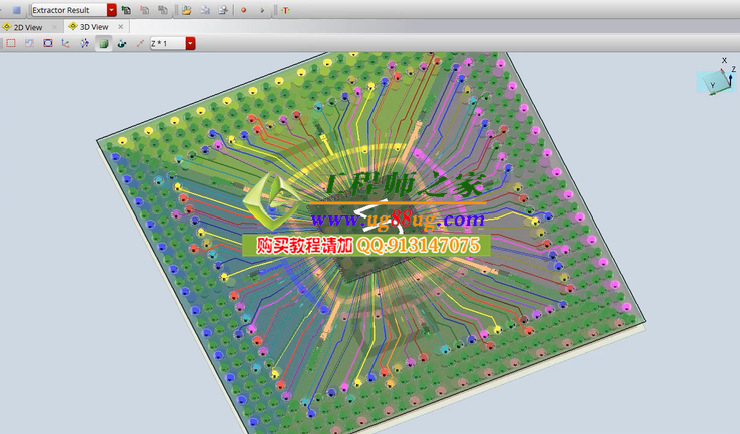The image size is (740, 434).
Task: Close the 2D View tab
Action: [55, 27]
